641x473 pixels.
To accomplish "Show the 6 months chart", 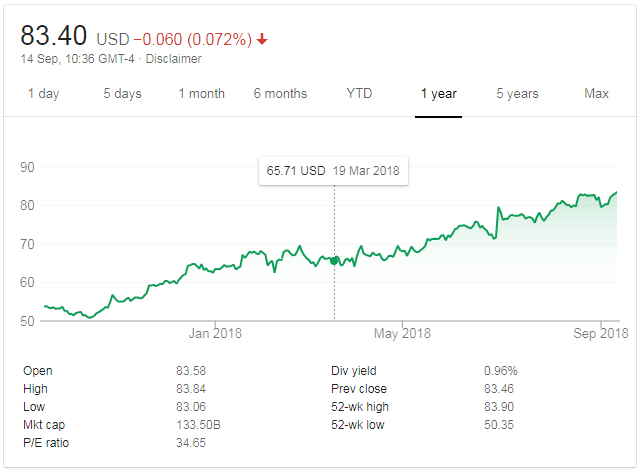I will pyautogui.click(x=280, y=94).
